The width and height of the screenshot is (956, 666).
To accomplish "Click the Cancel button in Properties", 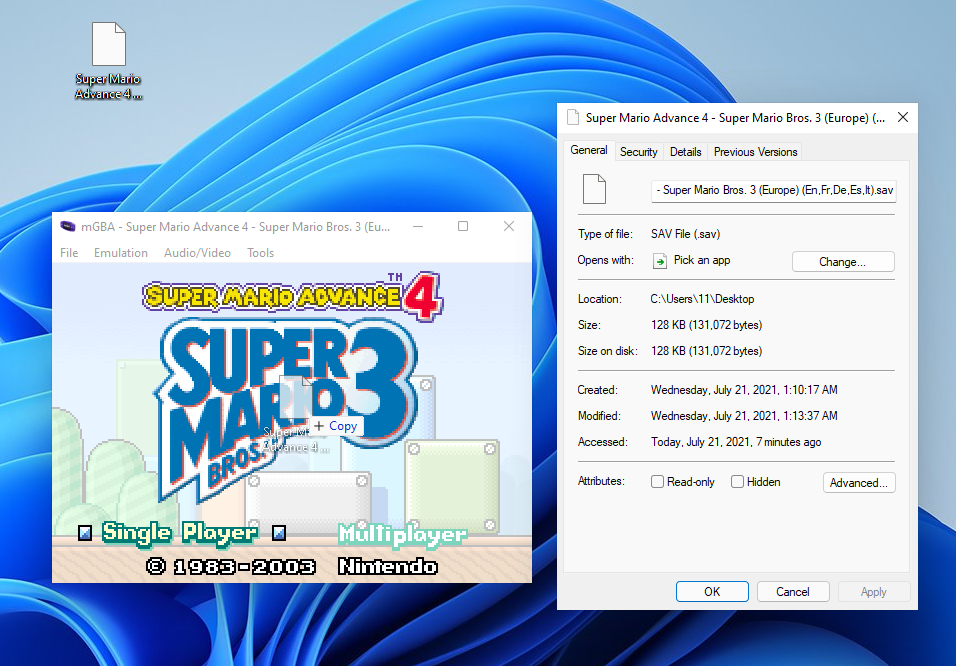I will coord(793,592).
